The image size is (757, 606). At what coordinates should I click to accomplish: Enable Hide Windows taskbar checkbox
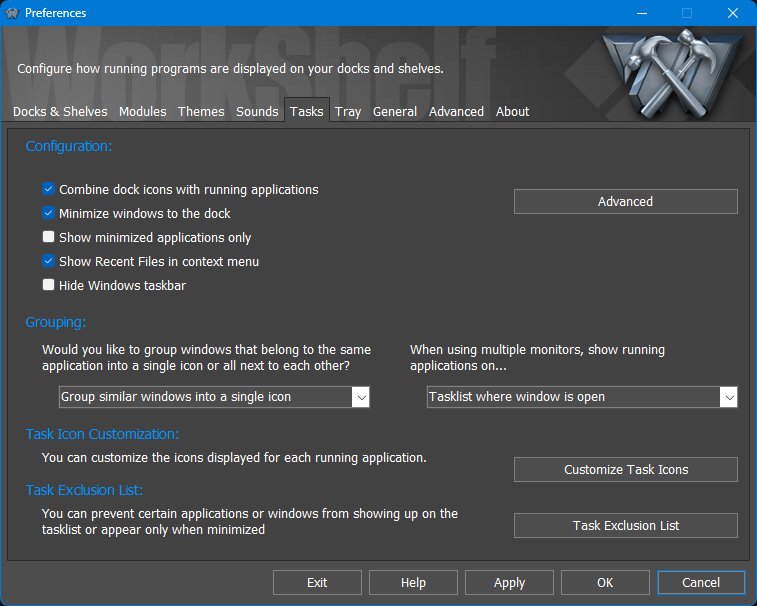click(48, 285)
